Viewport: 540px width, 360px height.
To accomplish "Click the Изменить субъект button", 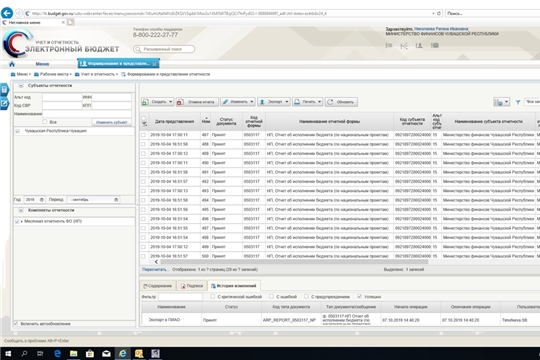I will point(112,122).
